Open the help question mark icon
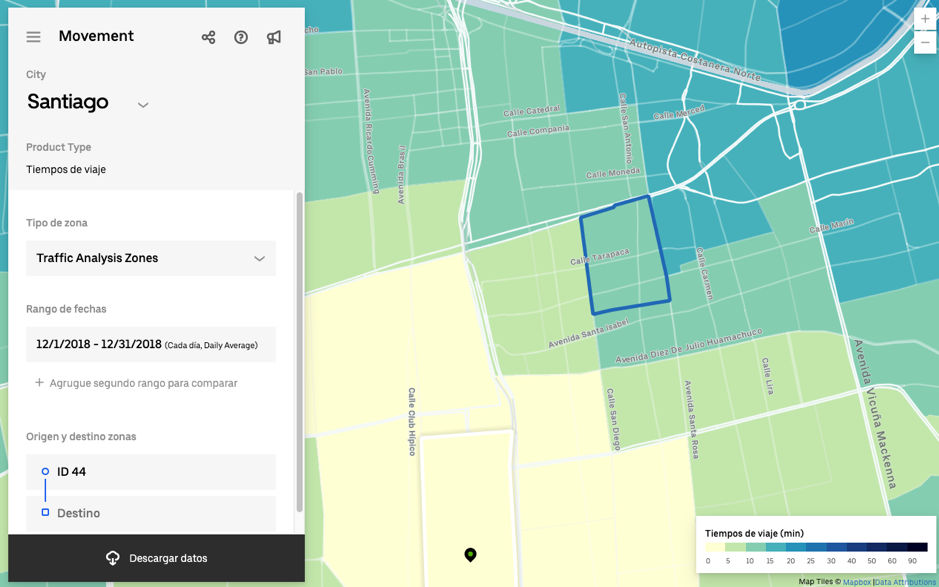This screenshot has height=587, width=939. point(241,37)
